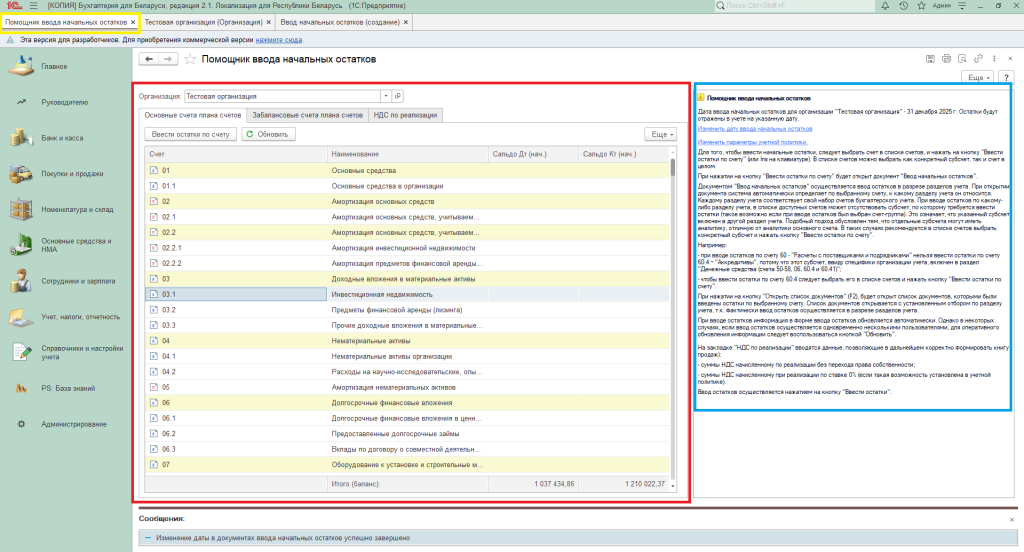Open notifications bell in top bar

point(886,6)
